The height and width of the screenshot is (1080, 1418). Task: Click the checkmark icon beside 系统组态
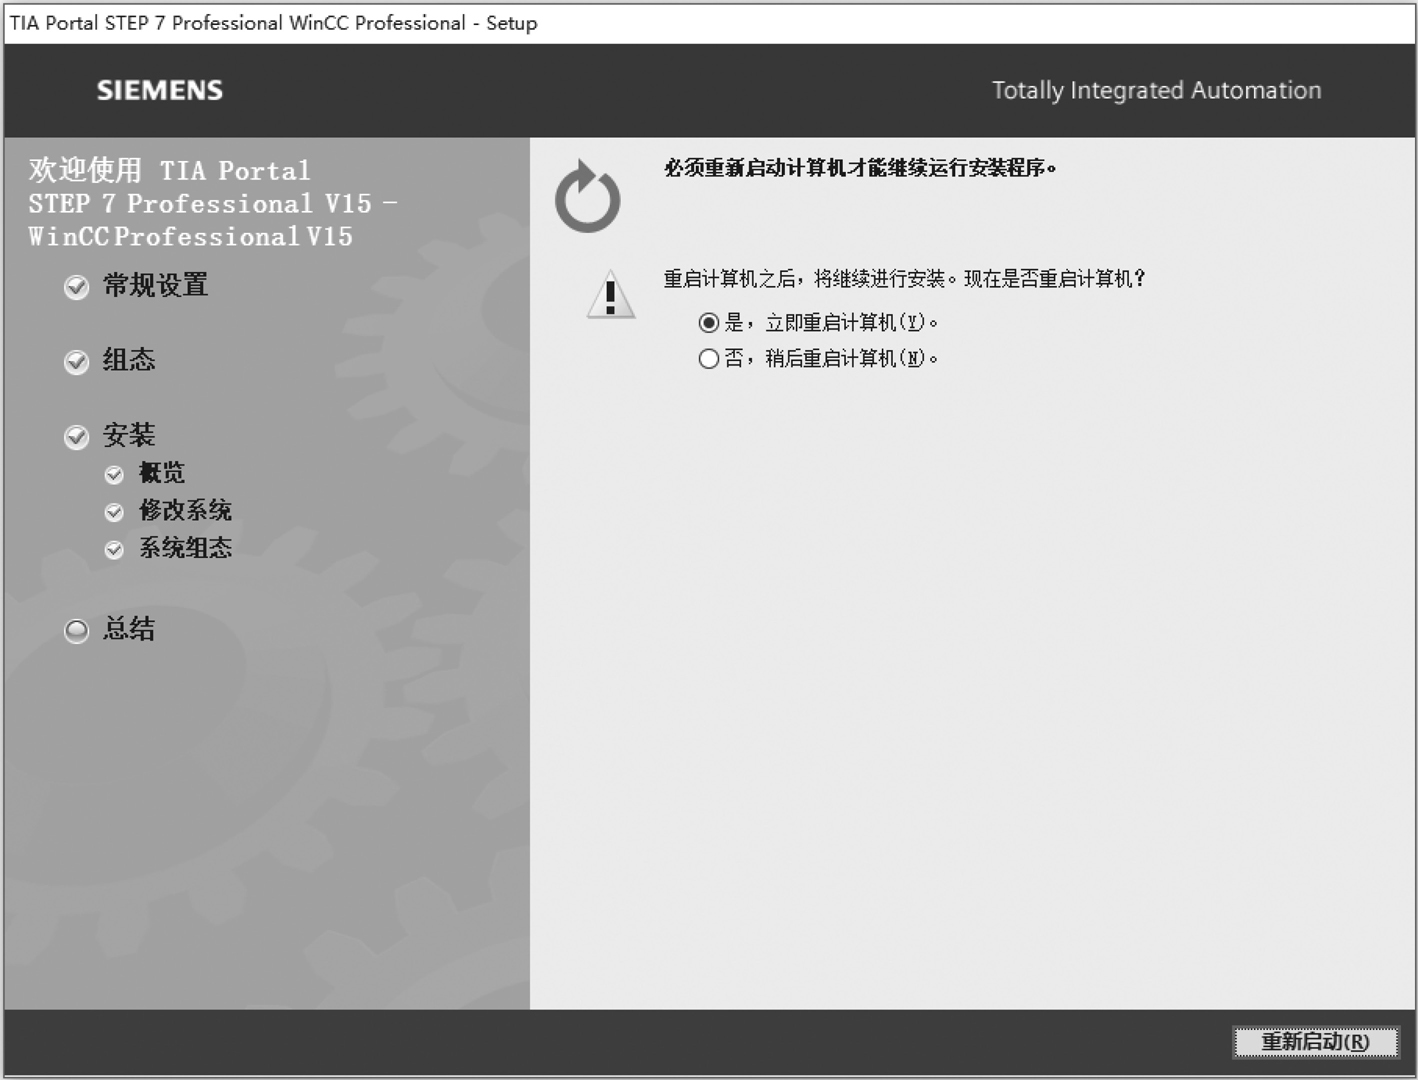pos(114,550)
